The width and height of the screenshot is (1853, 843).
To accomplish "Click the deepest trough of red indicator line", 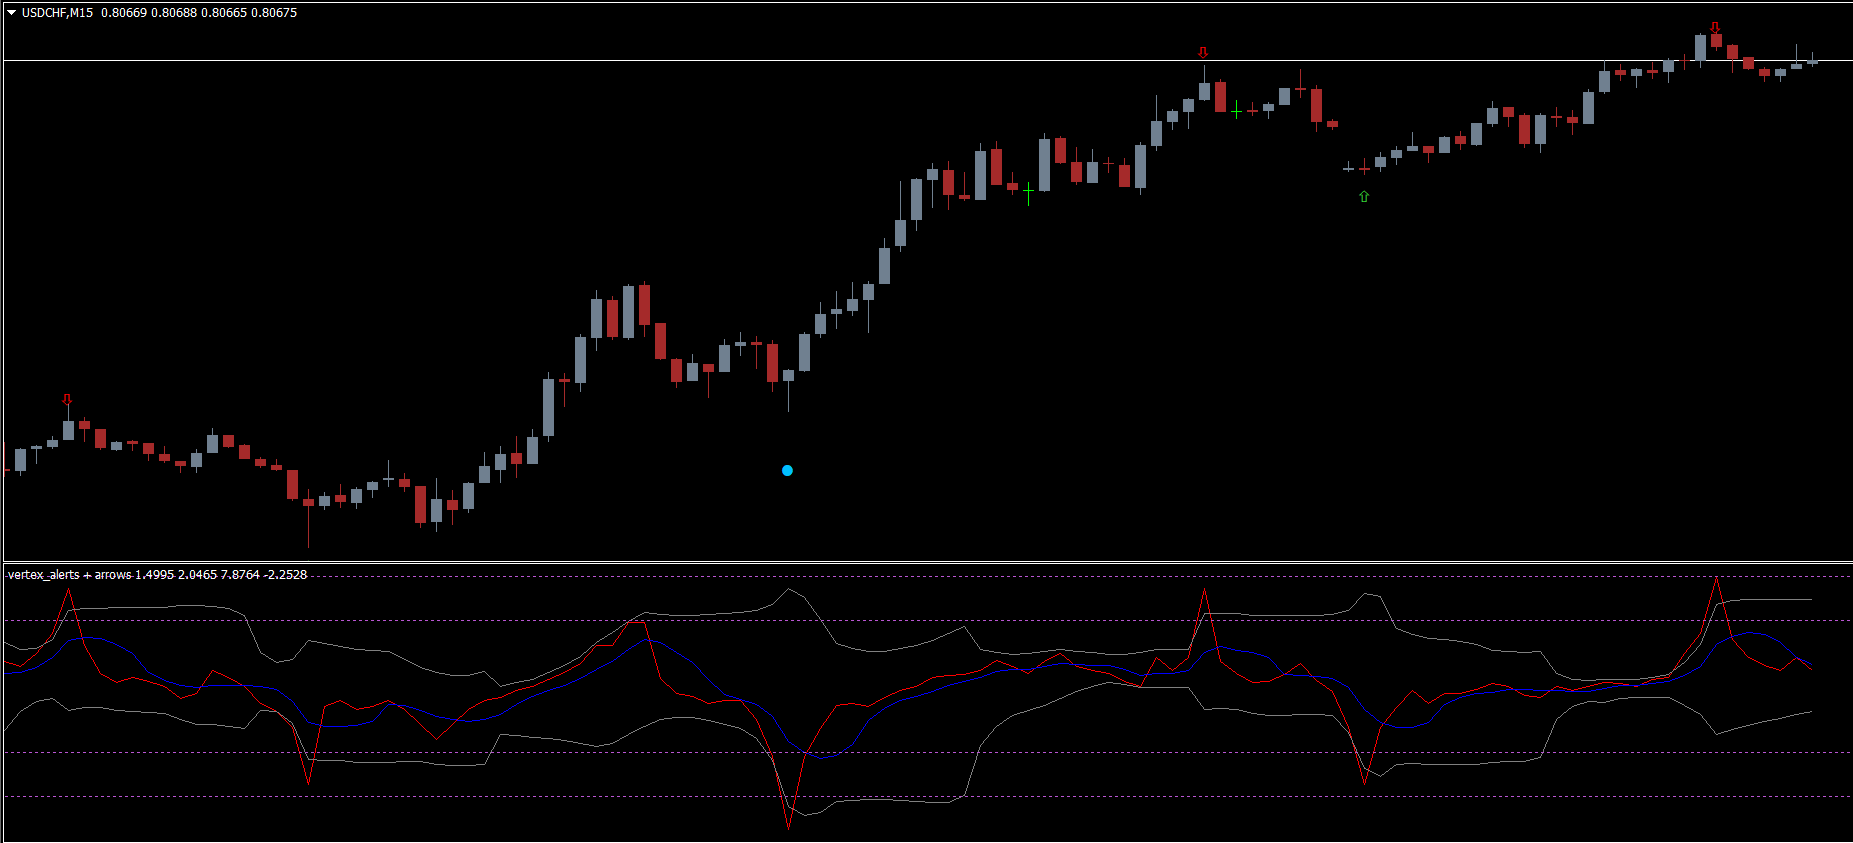I will (788, 826).
